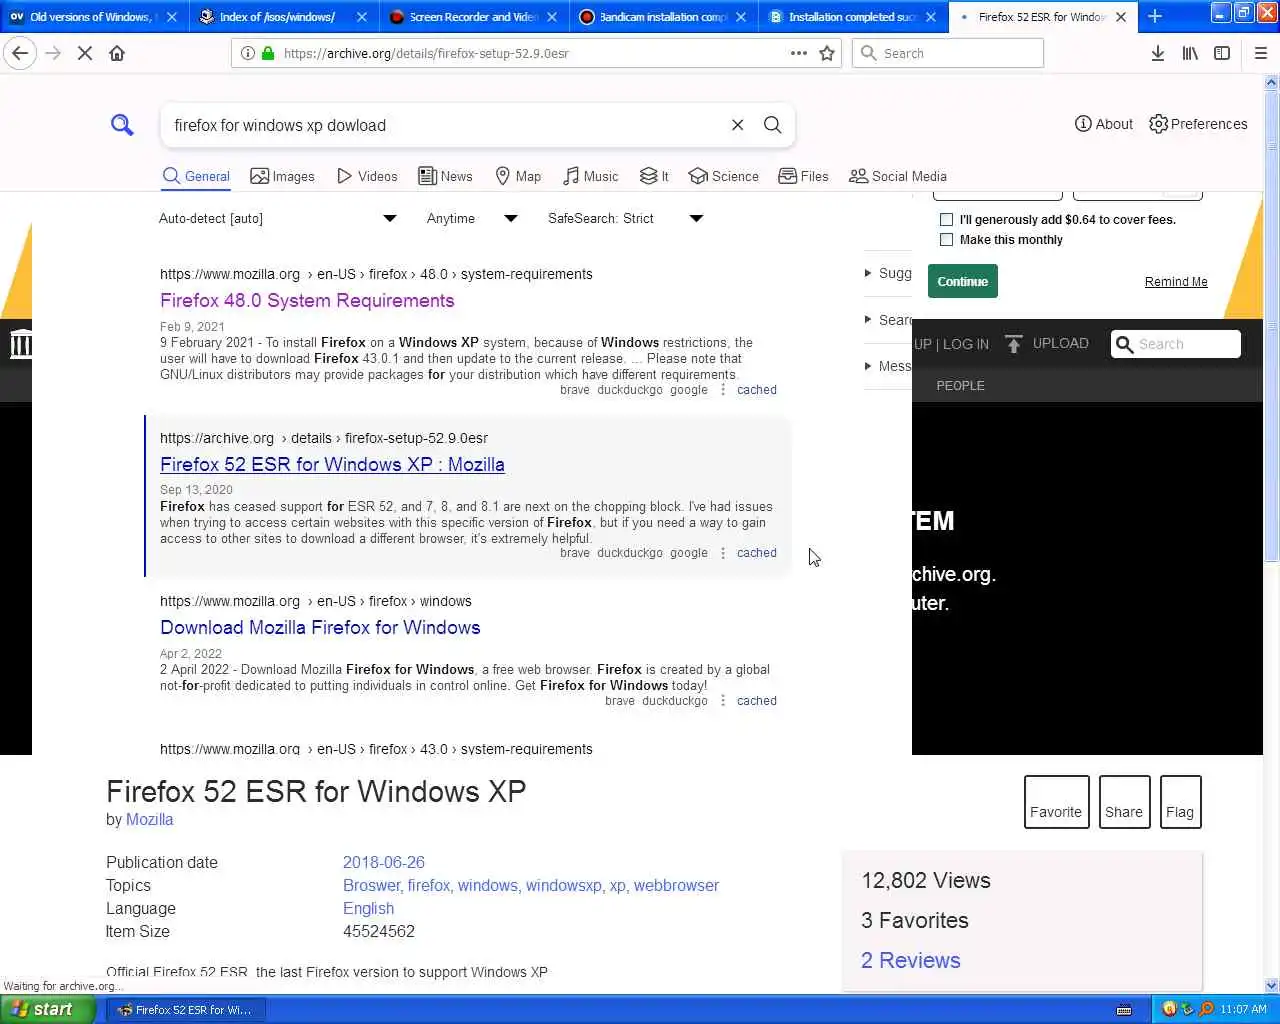Open the search Preferences

(1198, 124)
